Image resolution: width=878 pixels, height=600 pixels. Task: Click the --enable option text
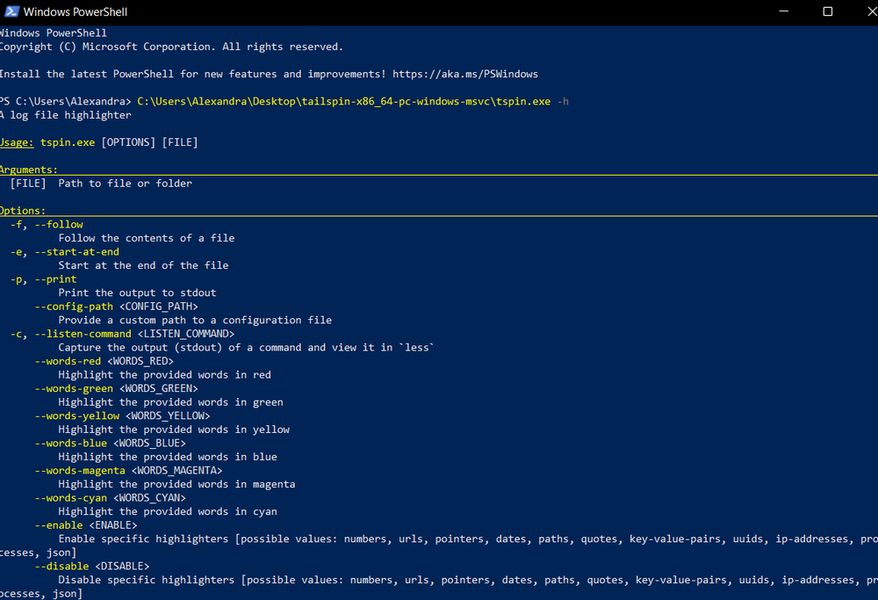coord(58,525)
